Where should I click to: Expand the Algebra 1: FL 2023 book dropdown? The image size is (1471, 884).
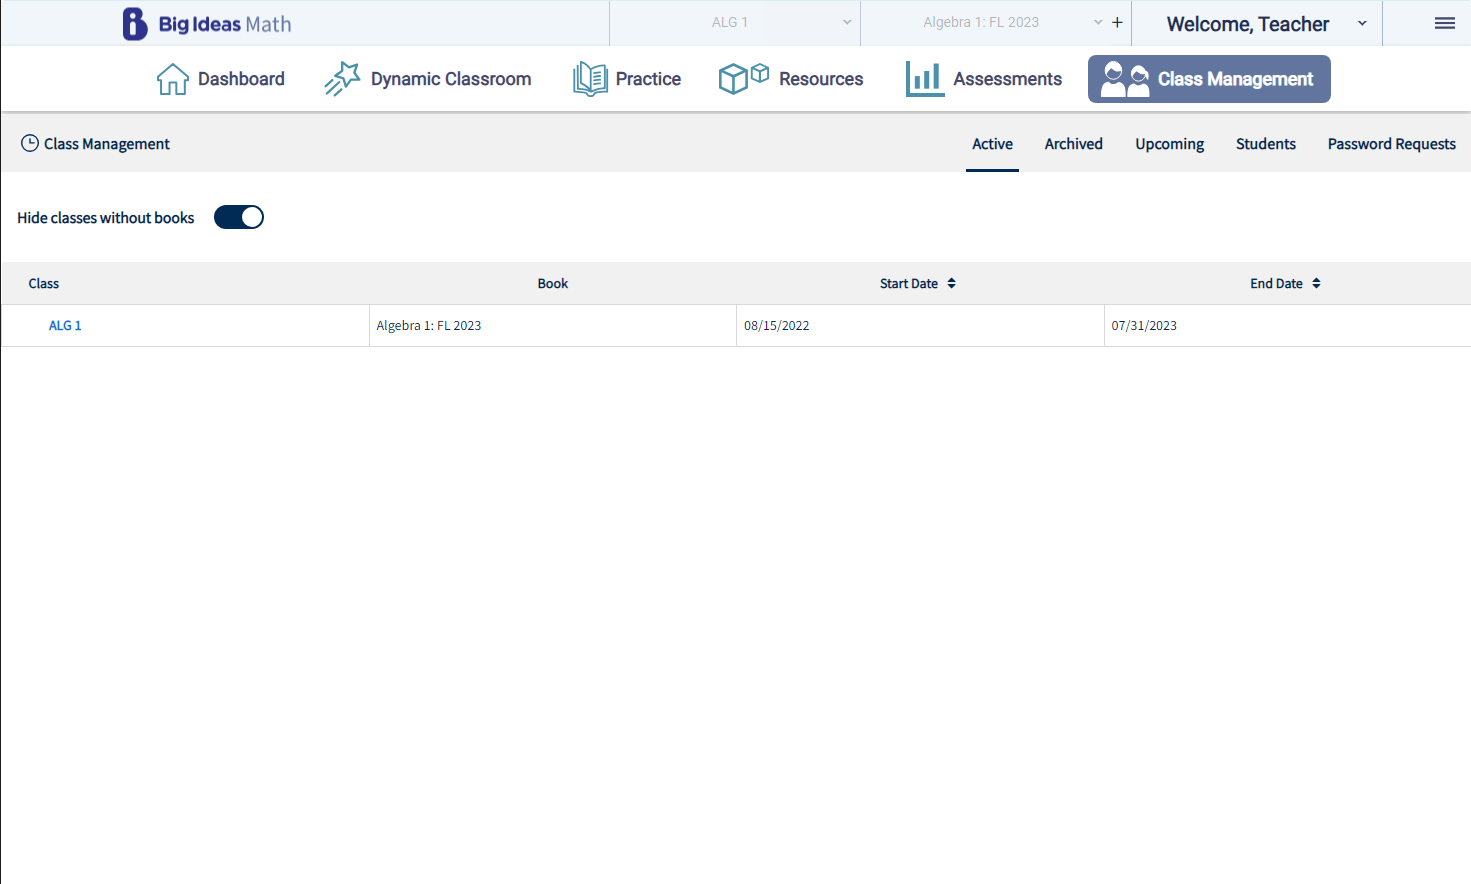click(984, 22)
